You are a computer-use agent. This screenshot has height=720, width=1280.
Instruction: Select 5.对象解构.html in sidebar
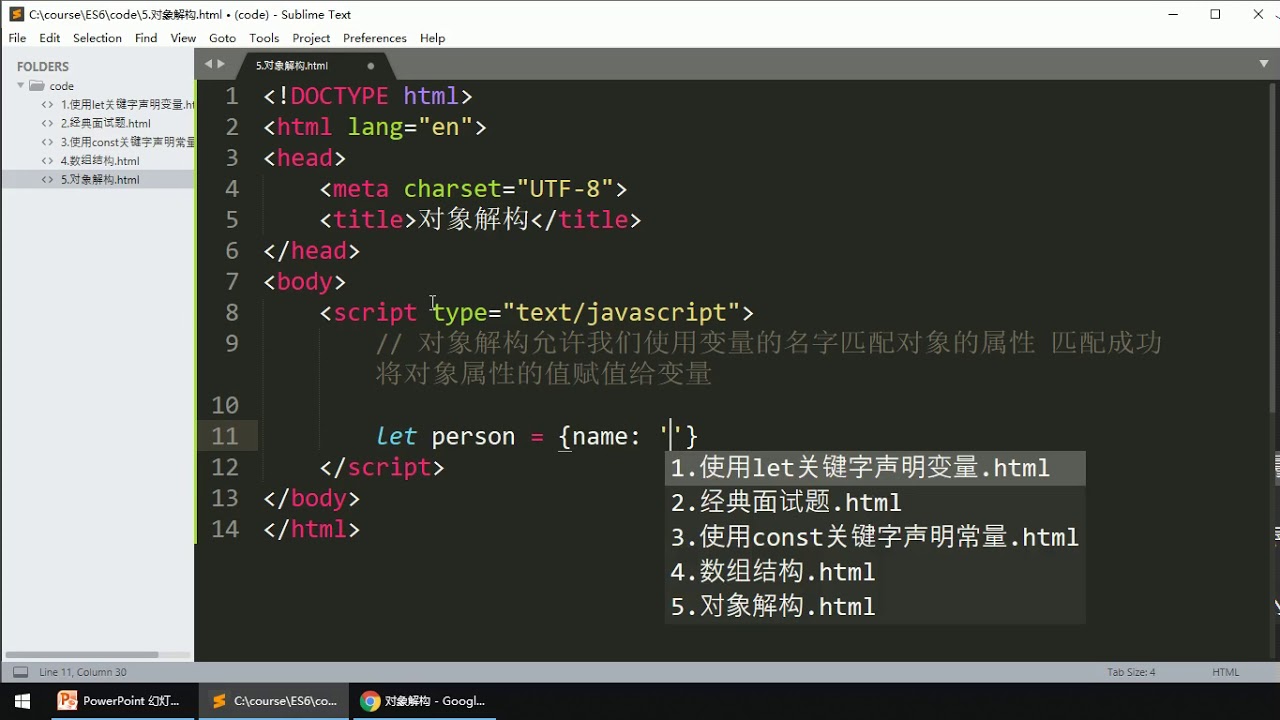(100, 180)
